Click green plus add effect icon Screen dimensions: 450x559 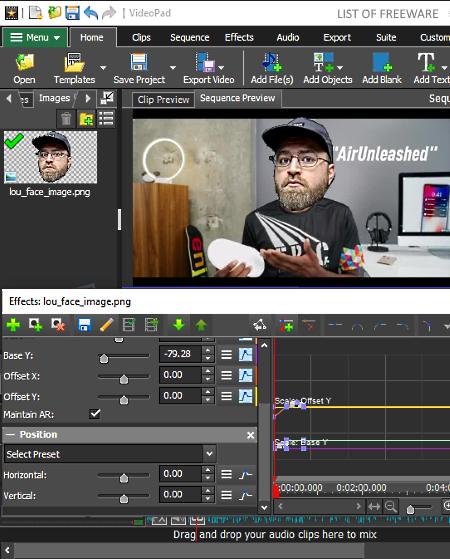[x=13, y=325]
